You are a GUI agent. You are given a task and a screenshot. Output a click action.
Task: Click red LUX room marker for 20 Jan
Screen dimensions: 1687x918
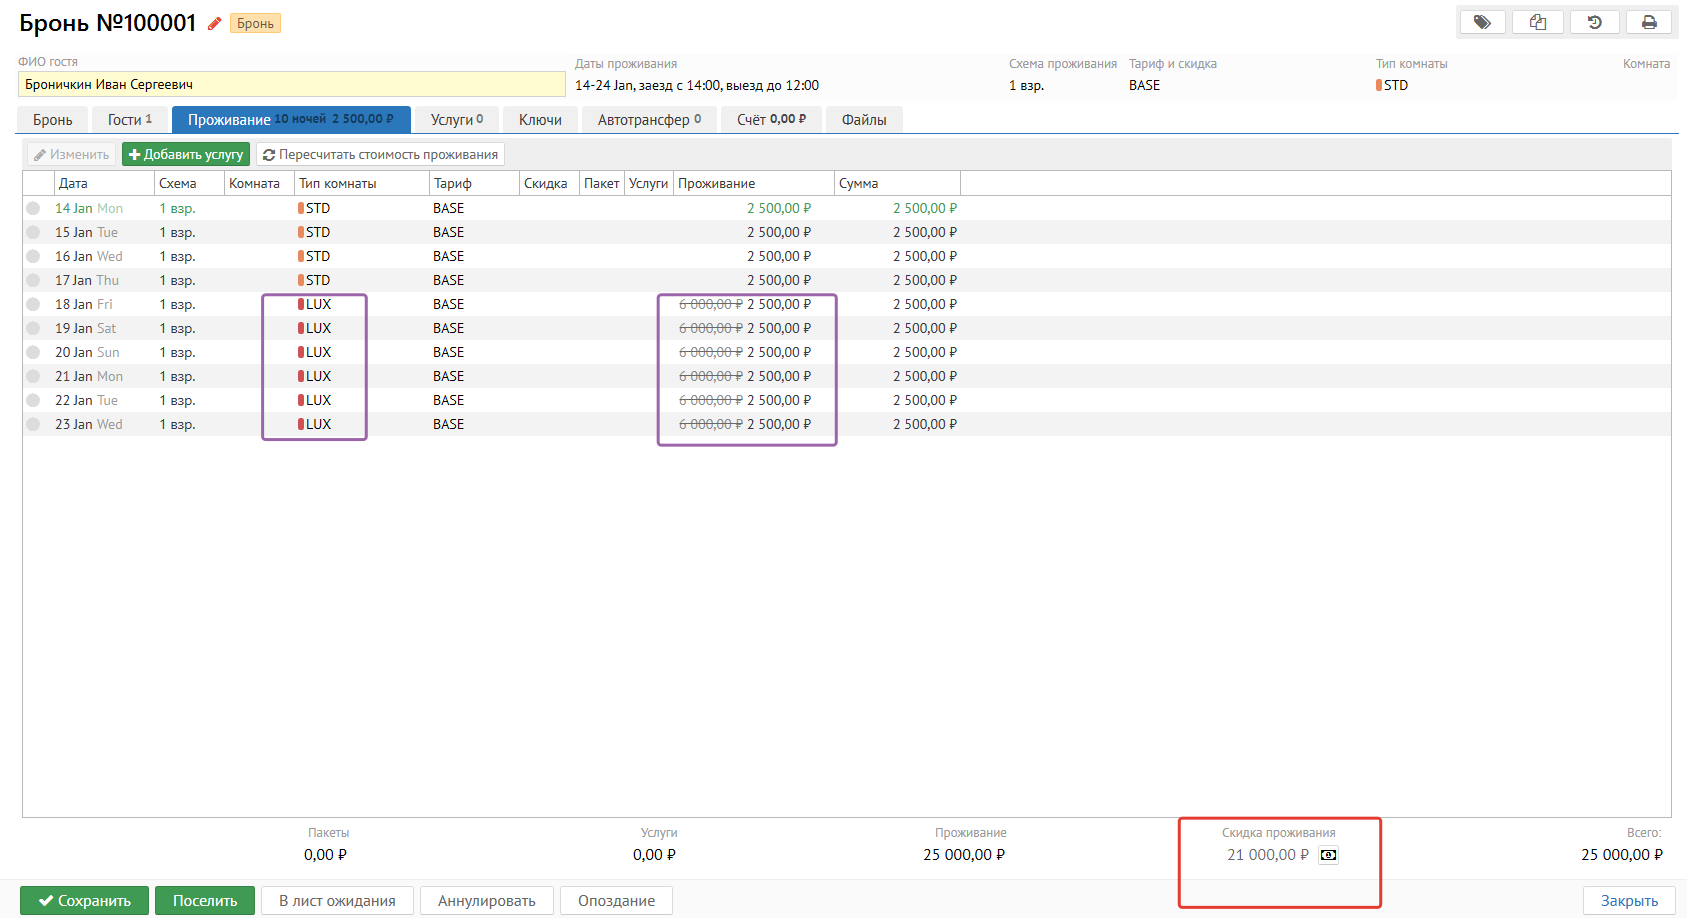pyautogui.click(x=301, y=352)
